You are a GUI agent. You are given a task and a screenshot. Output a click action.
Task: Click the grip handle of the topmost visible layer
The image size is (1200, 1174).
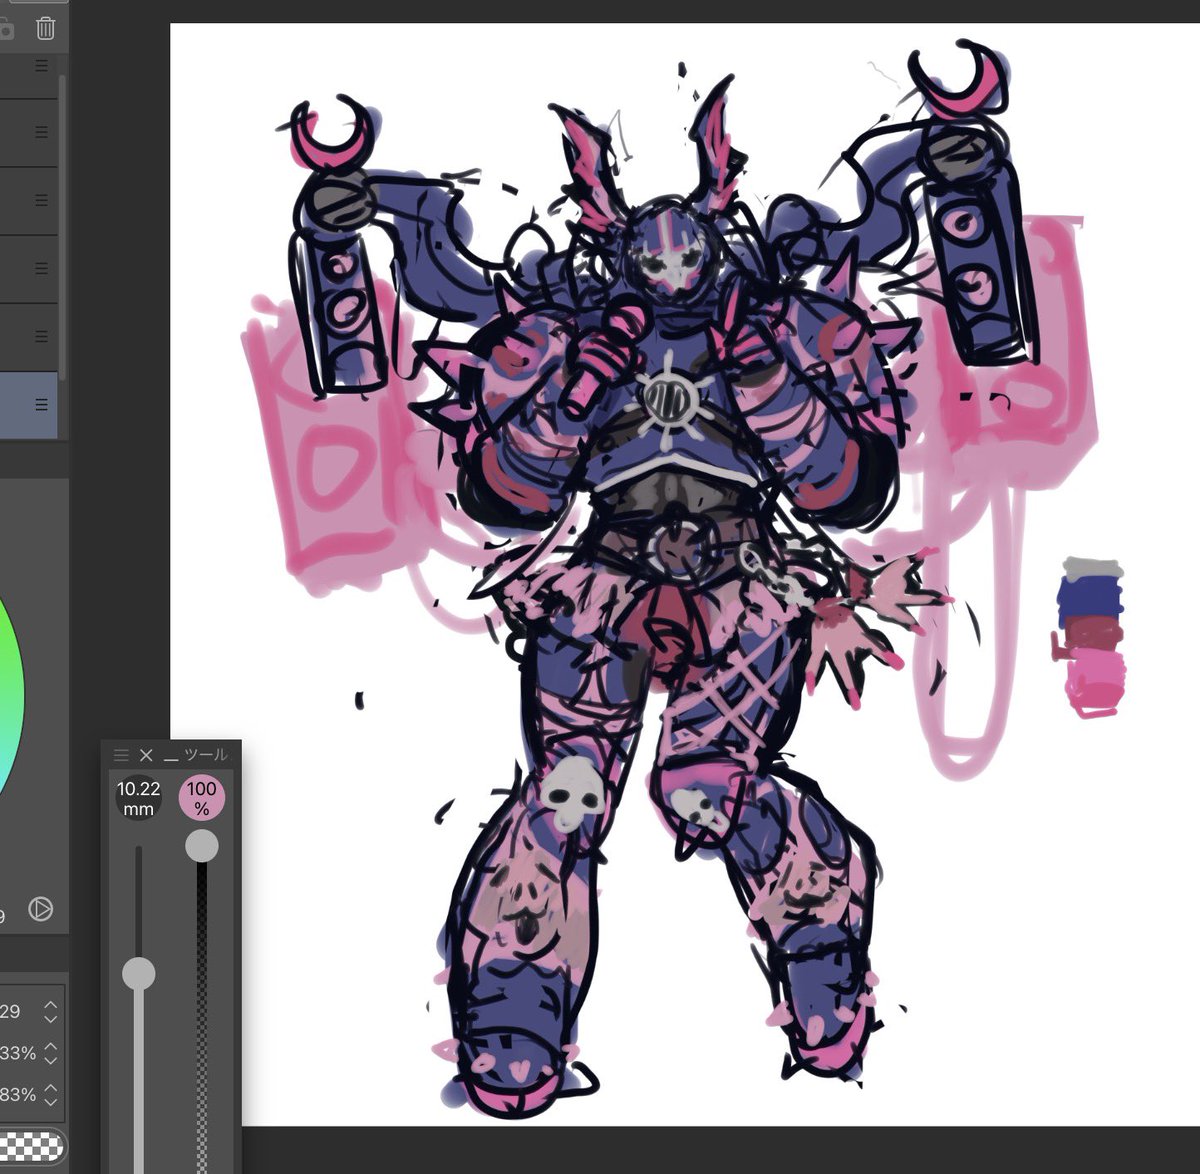41,65
